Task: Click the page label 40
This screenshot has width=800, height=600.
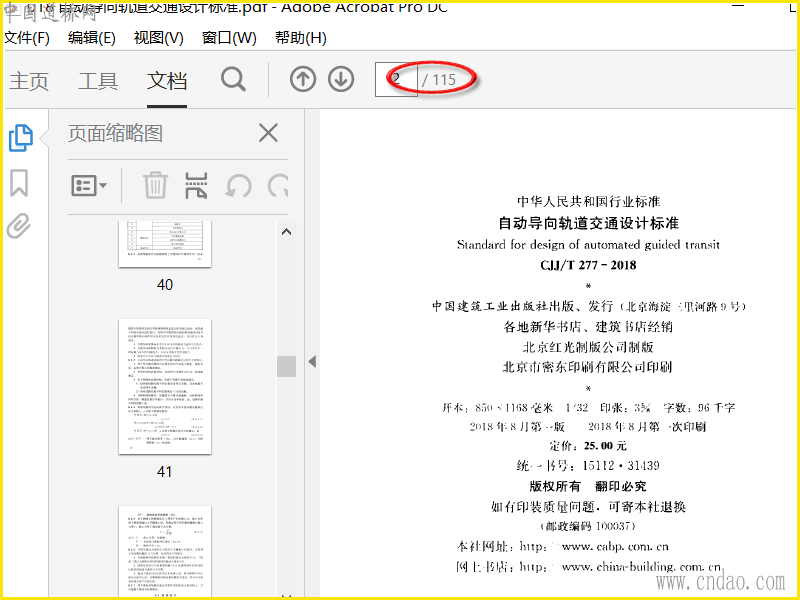Action: click(x=165, y=284)
